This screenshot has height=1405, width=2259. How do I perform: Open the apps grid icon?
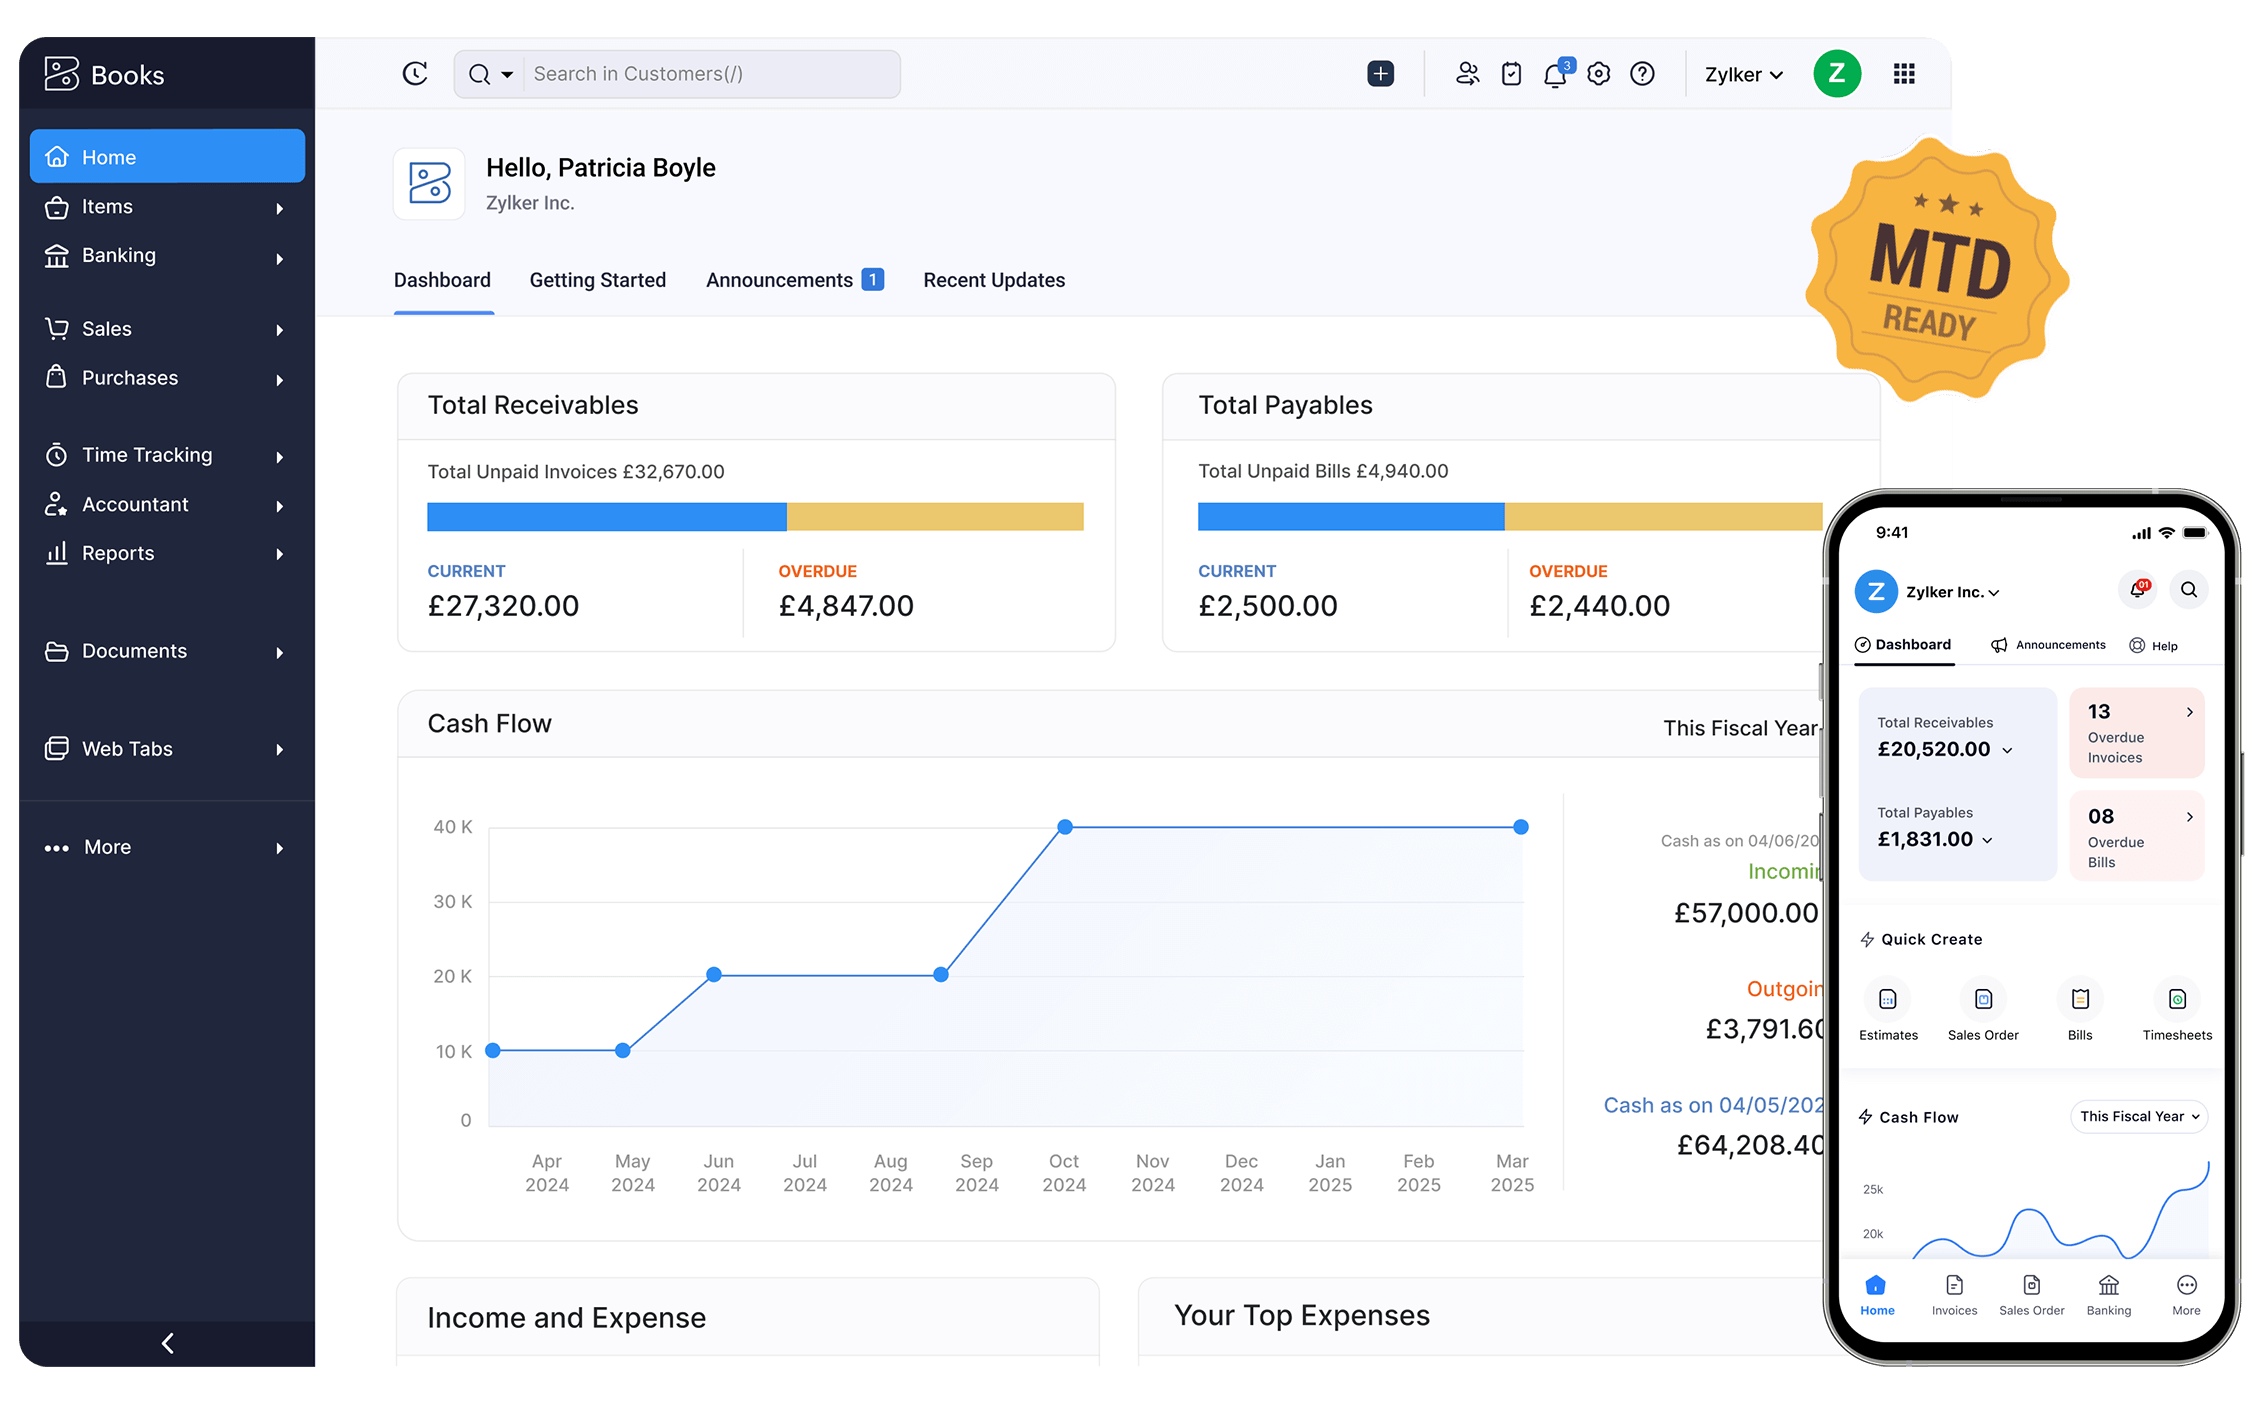[x=1904, y=73]
